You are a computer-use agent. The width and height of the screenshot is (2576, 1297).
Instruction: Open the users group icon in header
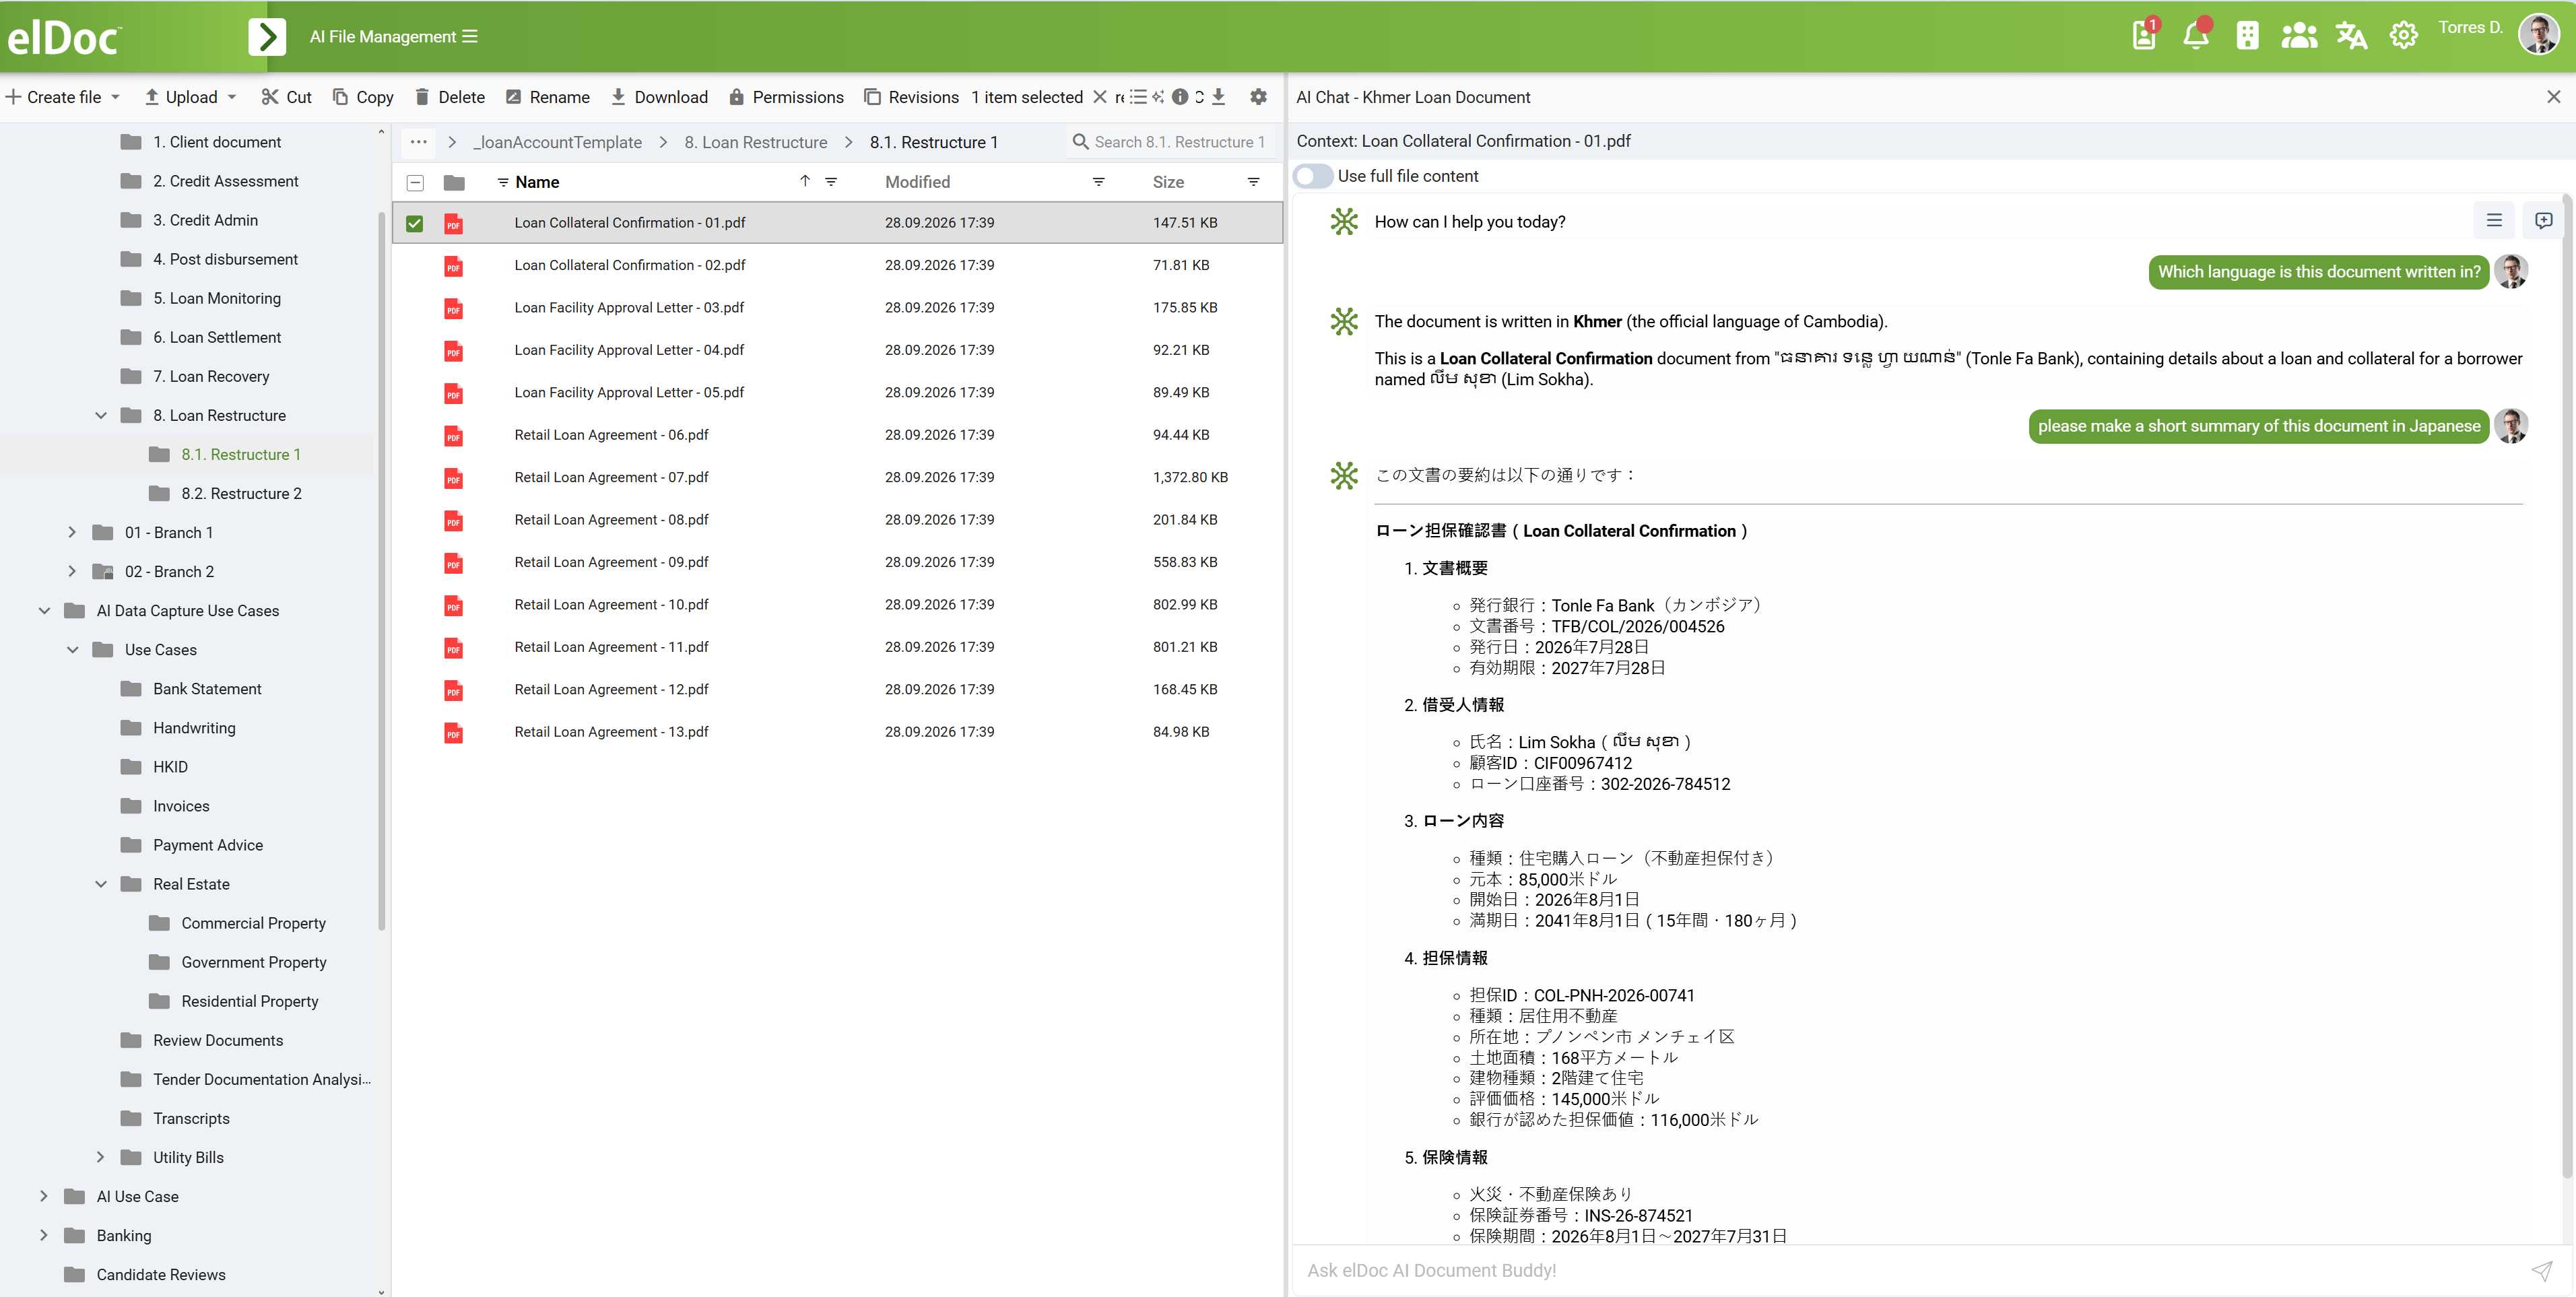(2299, 36)
